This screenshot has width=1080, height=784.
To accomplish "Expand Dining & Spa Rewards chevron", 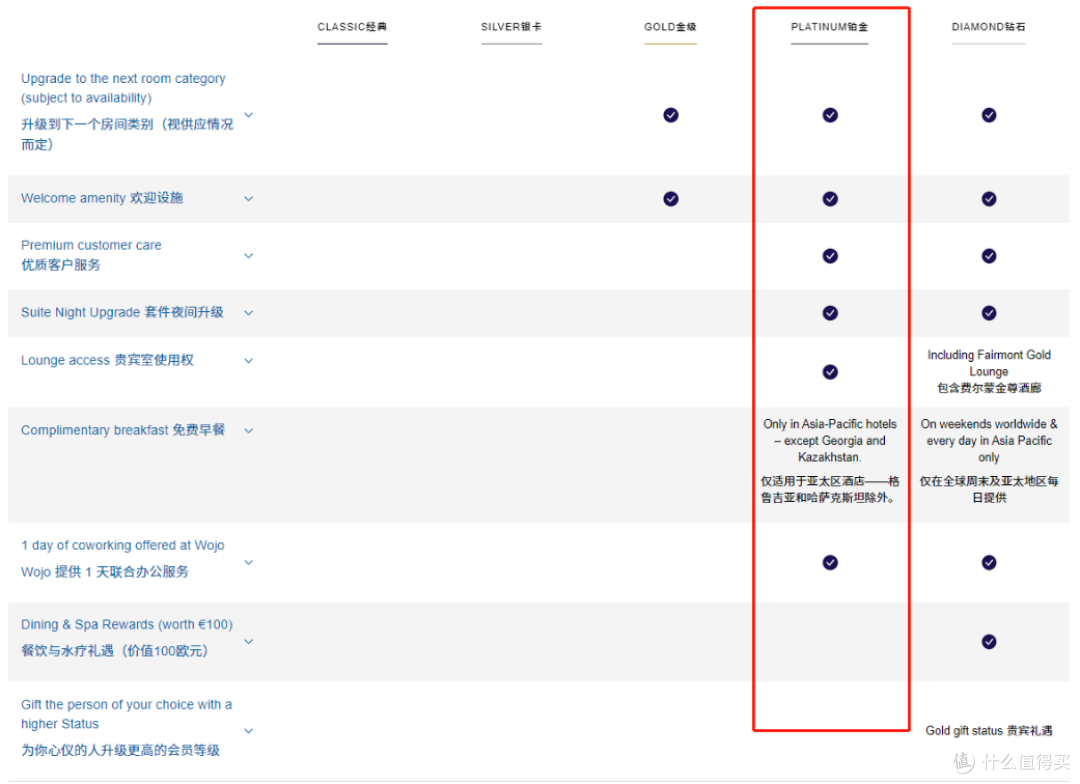I will [x=249, y=641].
